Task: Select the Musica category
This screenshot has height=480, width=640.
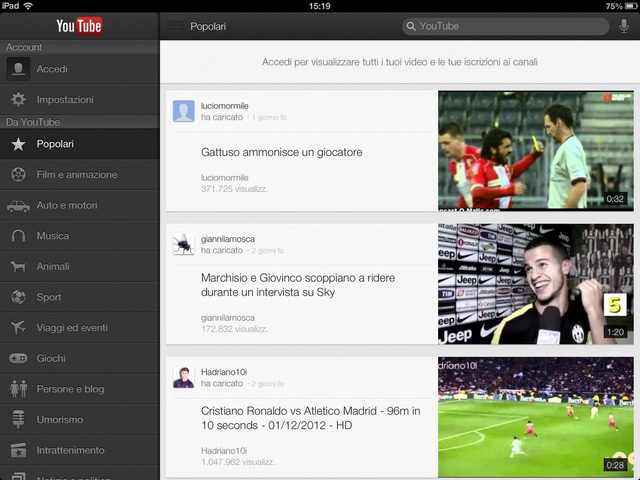Action: [x=80, y=236]
